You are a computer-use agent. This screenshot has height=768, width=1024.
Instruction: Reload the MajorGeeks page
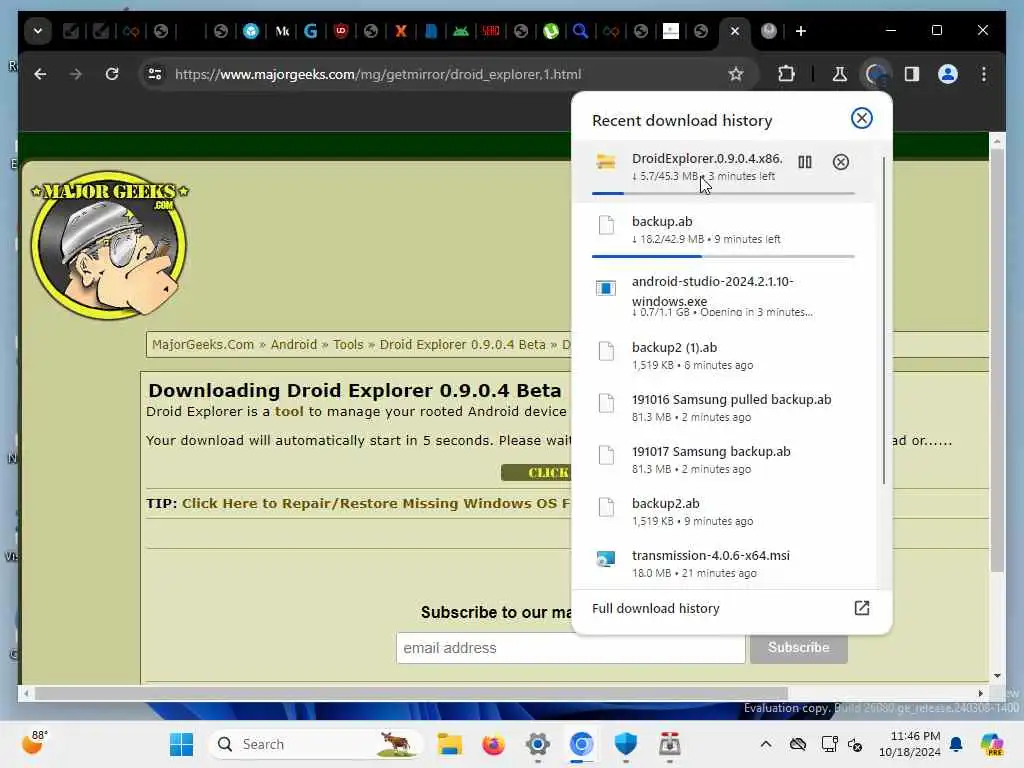point(112,74)
